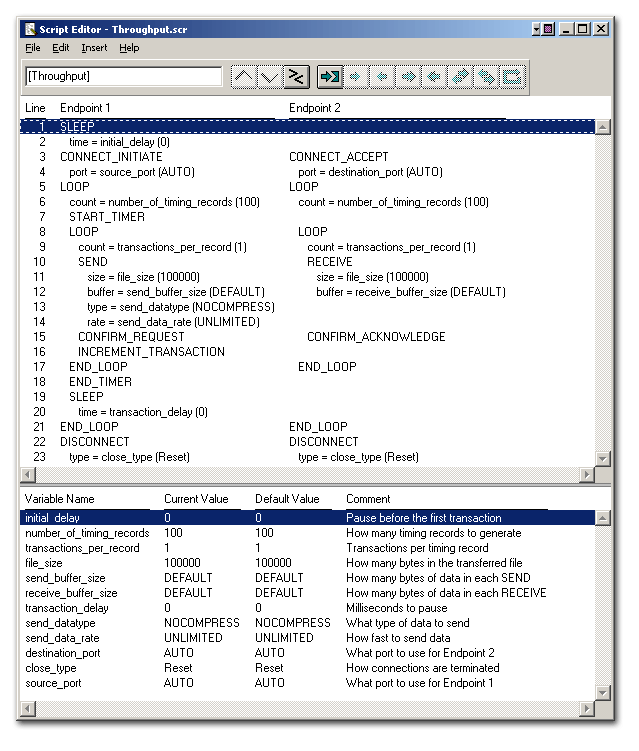This screenshot has height=751, width=639.
Task: Click the variable list scroll up arrow
Action: pos(603,518)
